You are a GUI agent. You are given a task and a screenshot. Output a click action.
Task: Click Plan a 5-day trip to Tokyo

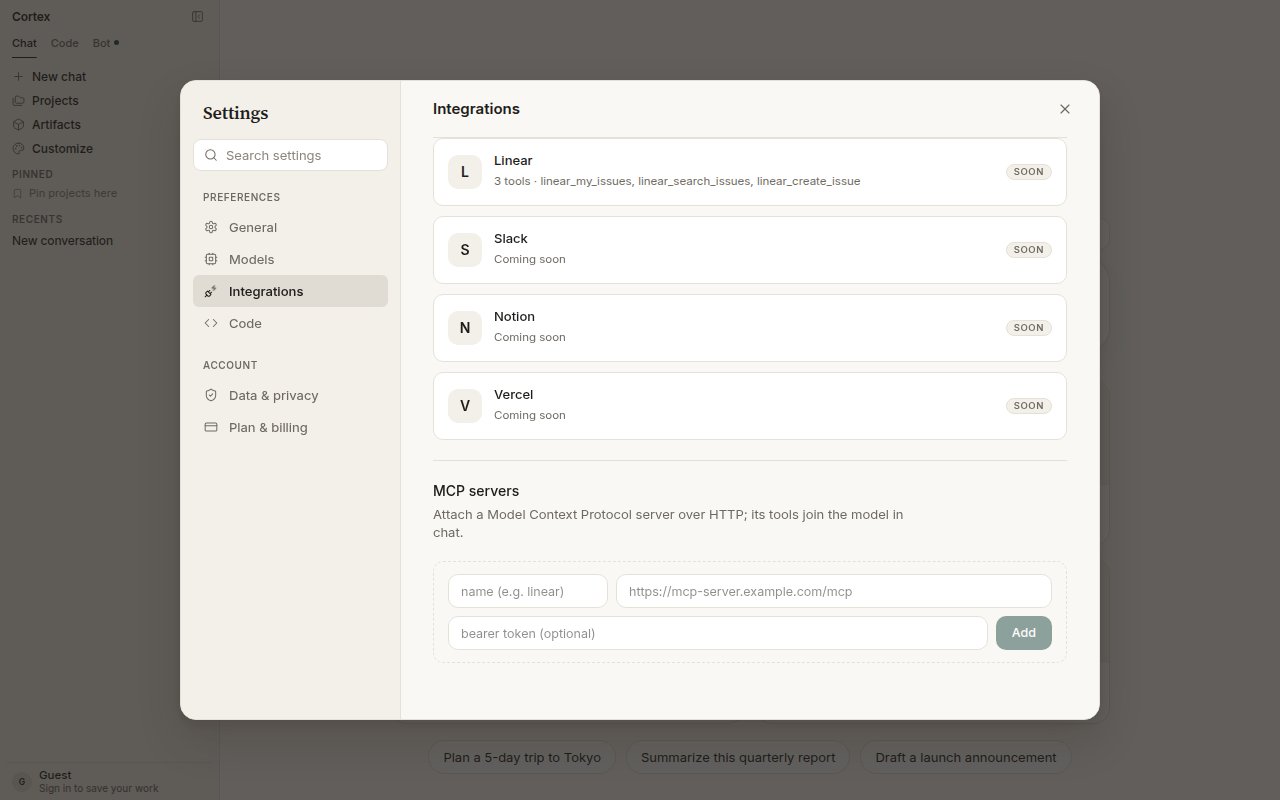click(x=522, y=757)
